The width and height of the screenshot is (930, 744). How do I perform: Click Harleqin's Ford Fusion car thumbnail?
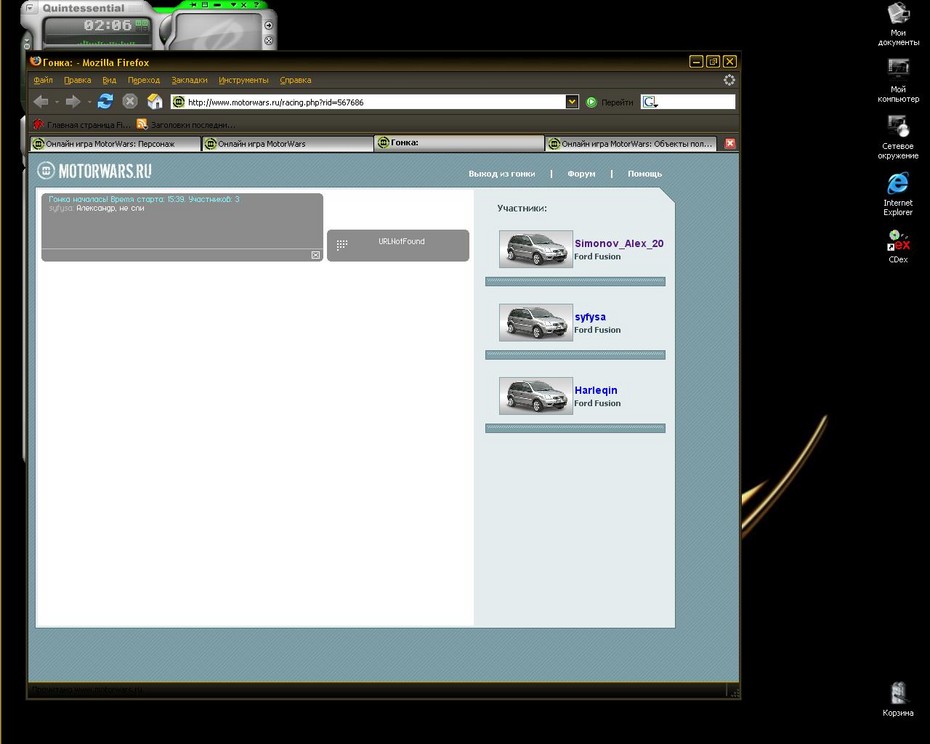point(536,396)
